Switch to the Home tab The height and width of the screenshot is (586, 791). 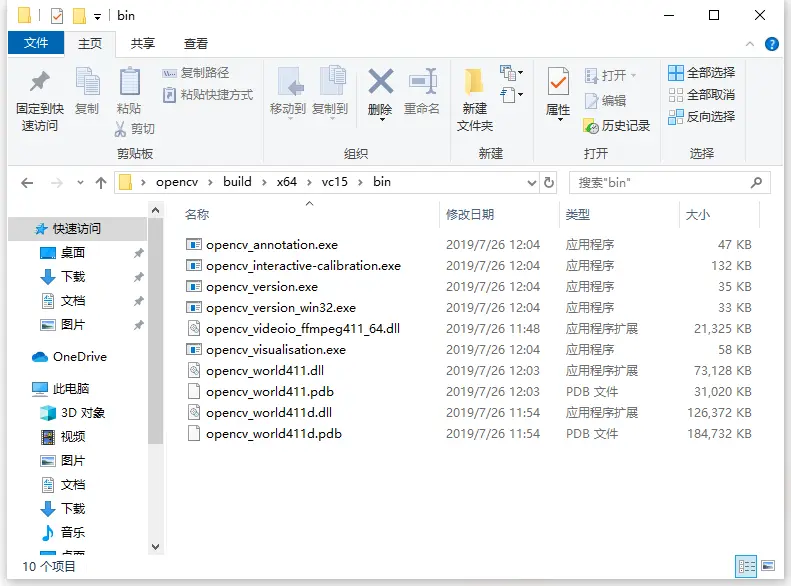(90, 43)
